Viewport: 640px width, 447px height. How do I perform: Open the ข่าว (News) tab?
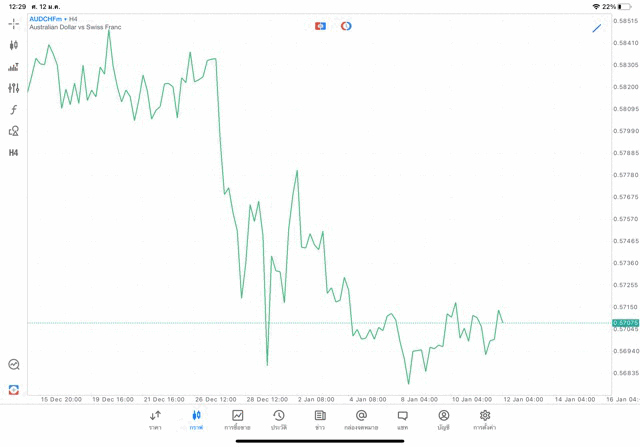320,420
